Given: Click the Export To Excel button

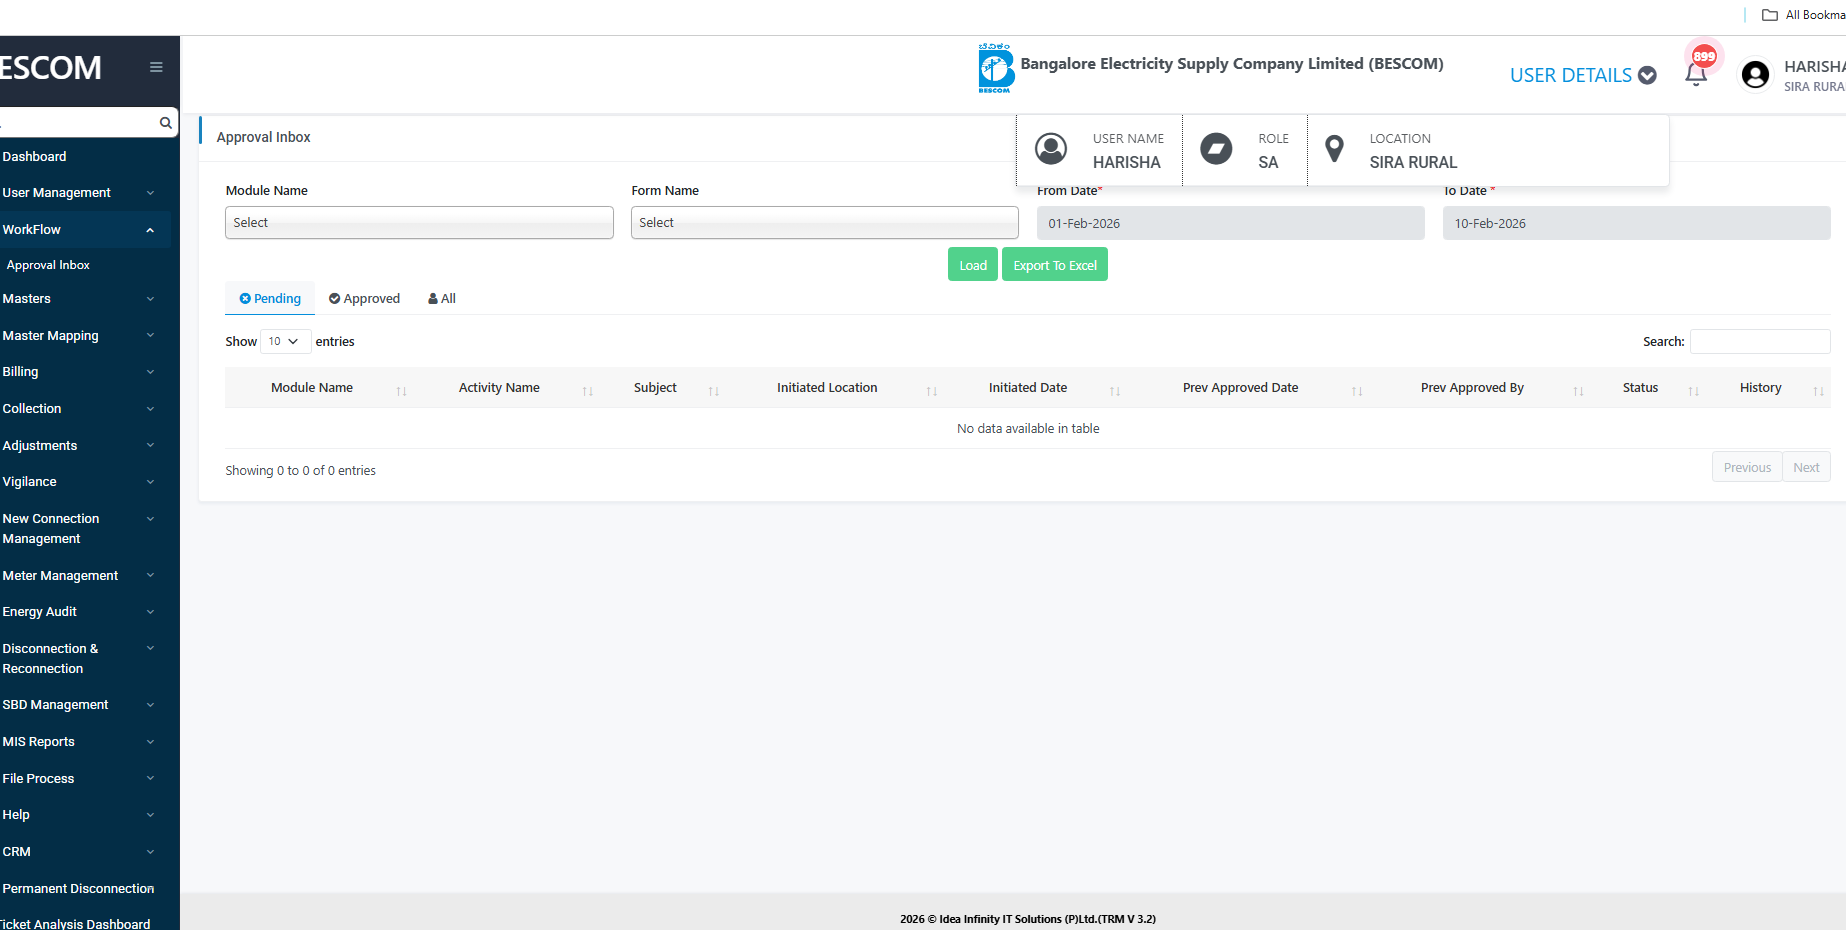Looking at the screenshot, I should pos(1055,265).
